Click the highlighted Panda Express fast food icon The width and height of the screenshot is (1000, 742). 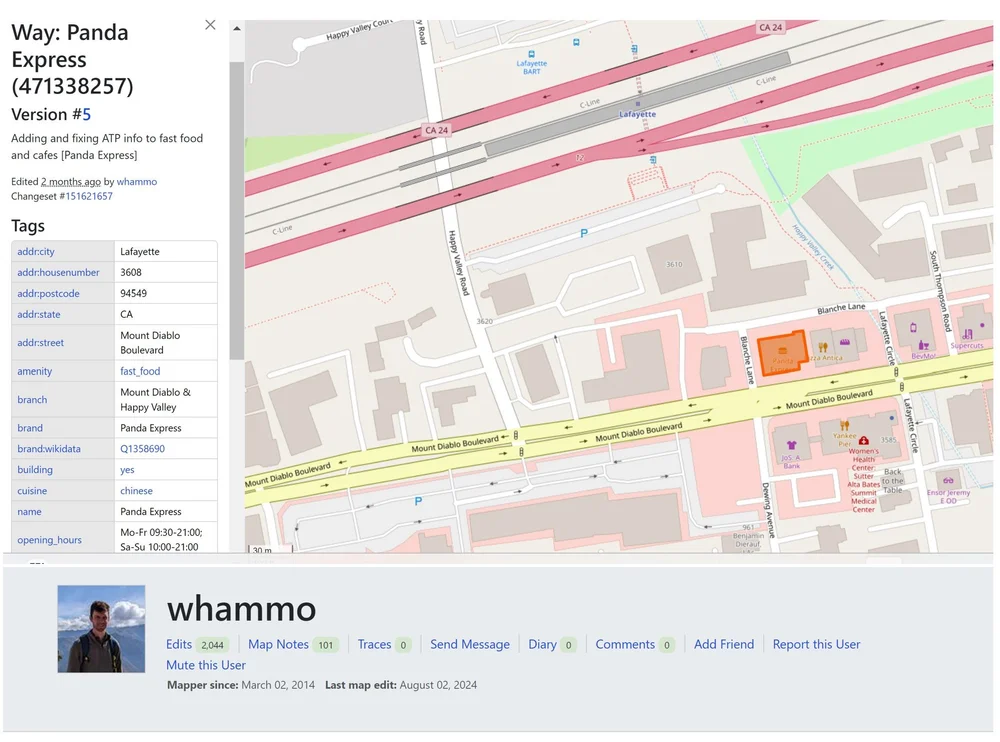coord(783,351)
